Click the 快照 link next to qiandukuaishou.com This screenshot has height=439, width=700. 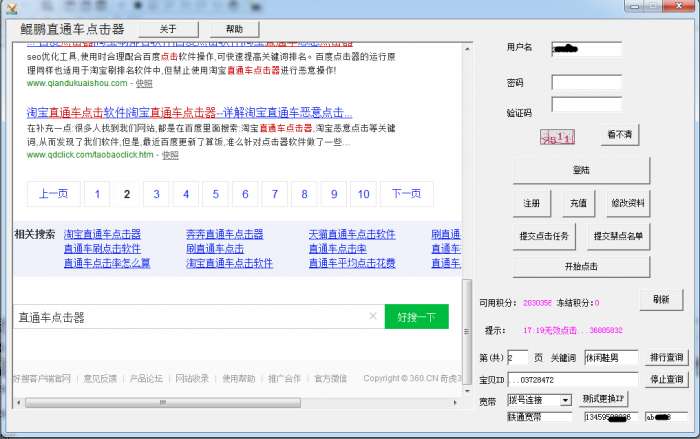point(144,84)
